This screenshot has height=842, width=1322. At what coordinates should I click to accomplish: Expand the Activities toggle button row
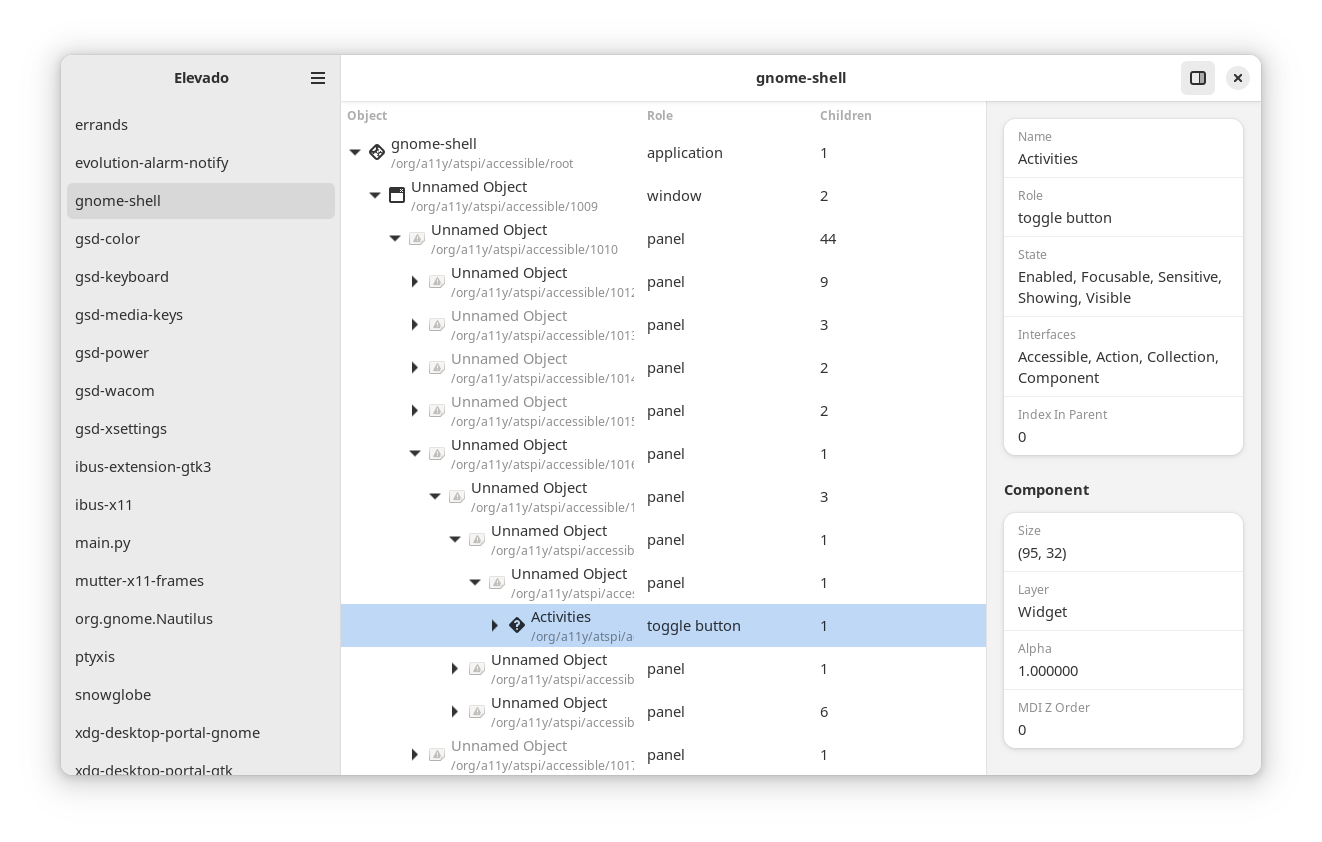(x=495, y=625)
